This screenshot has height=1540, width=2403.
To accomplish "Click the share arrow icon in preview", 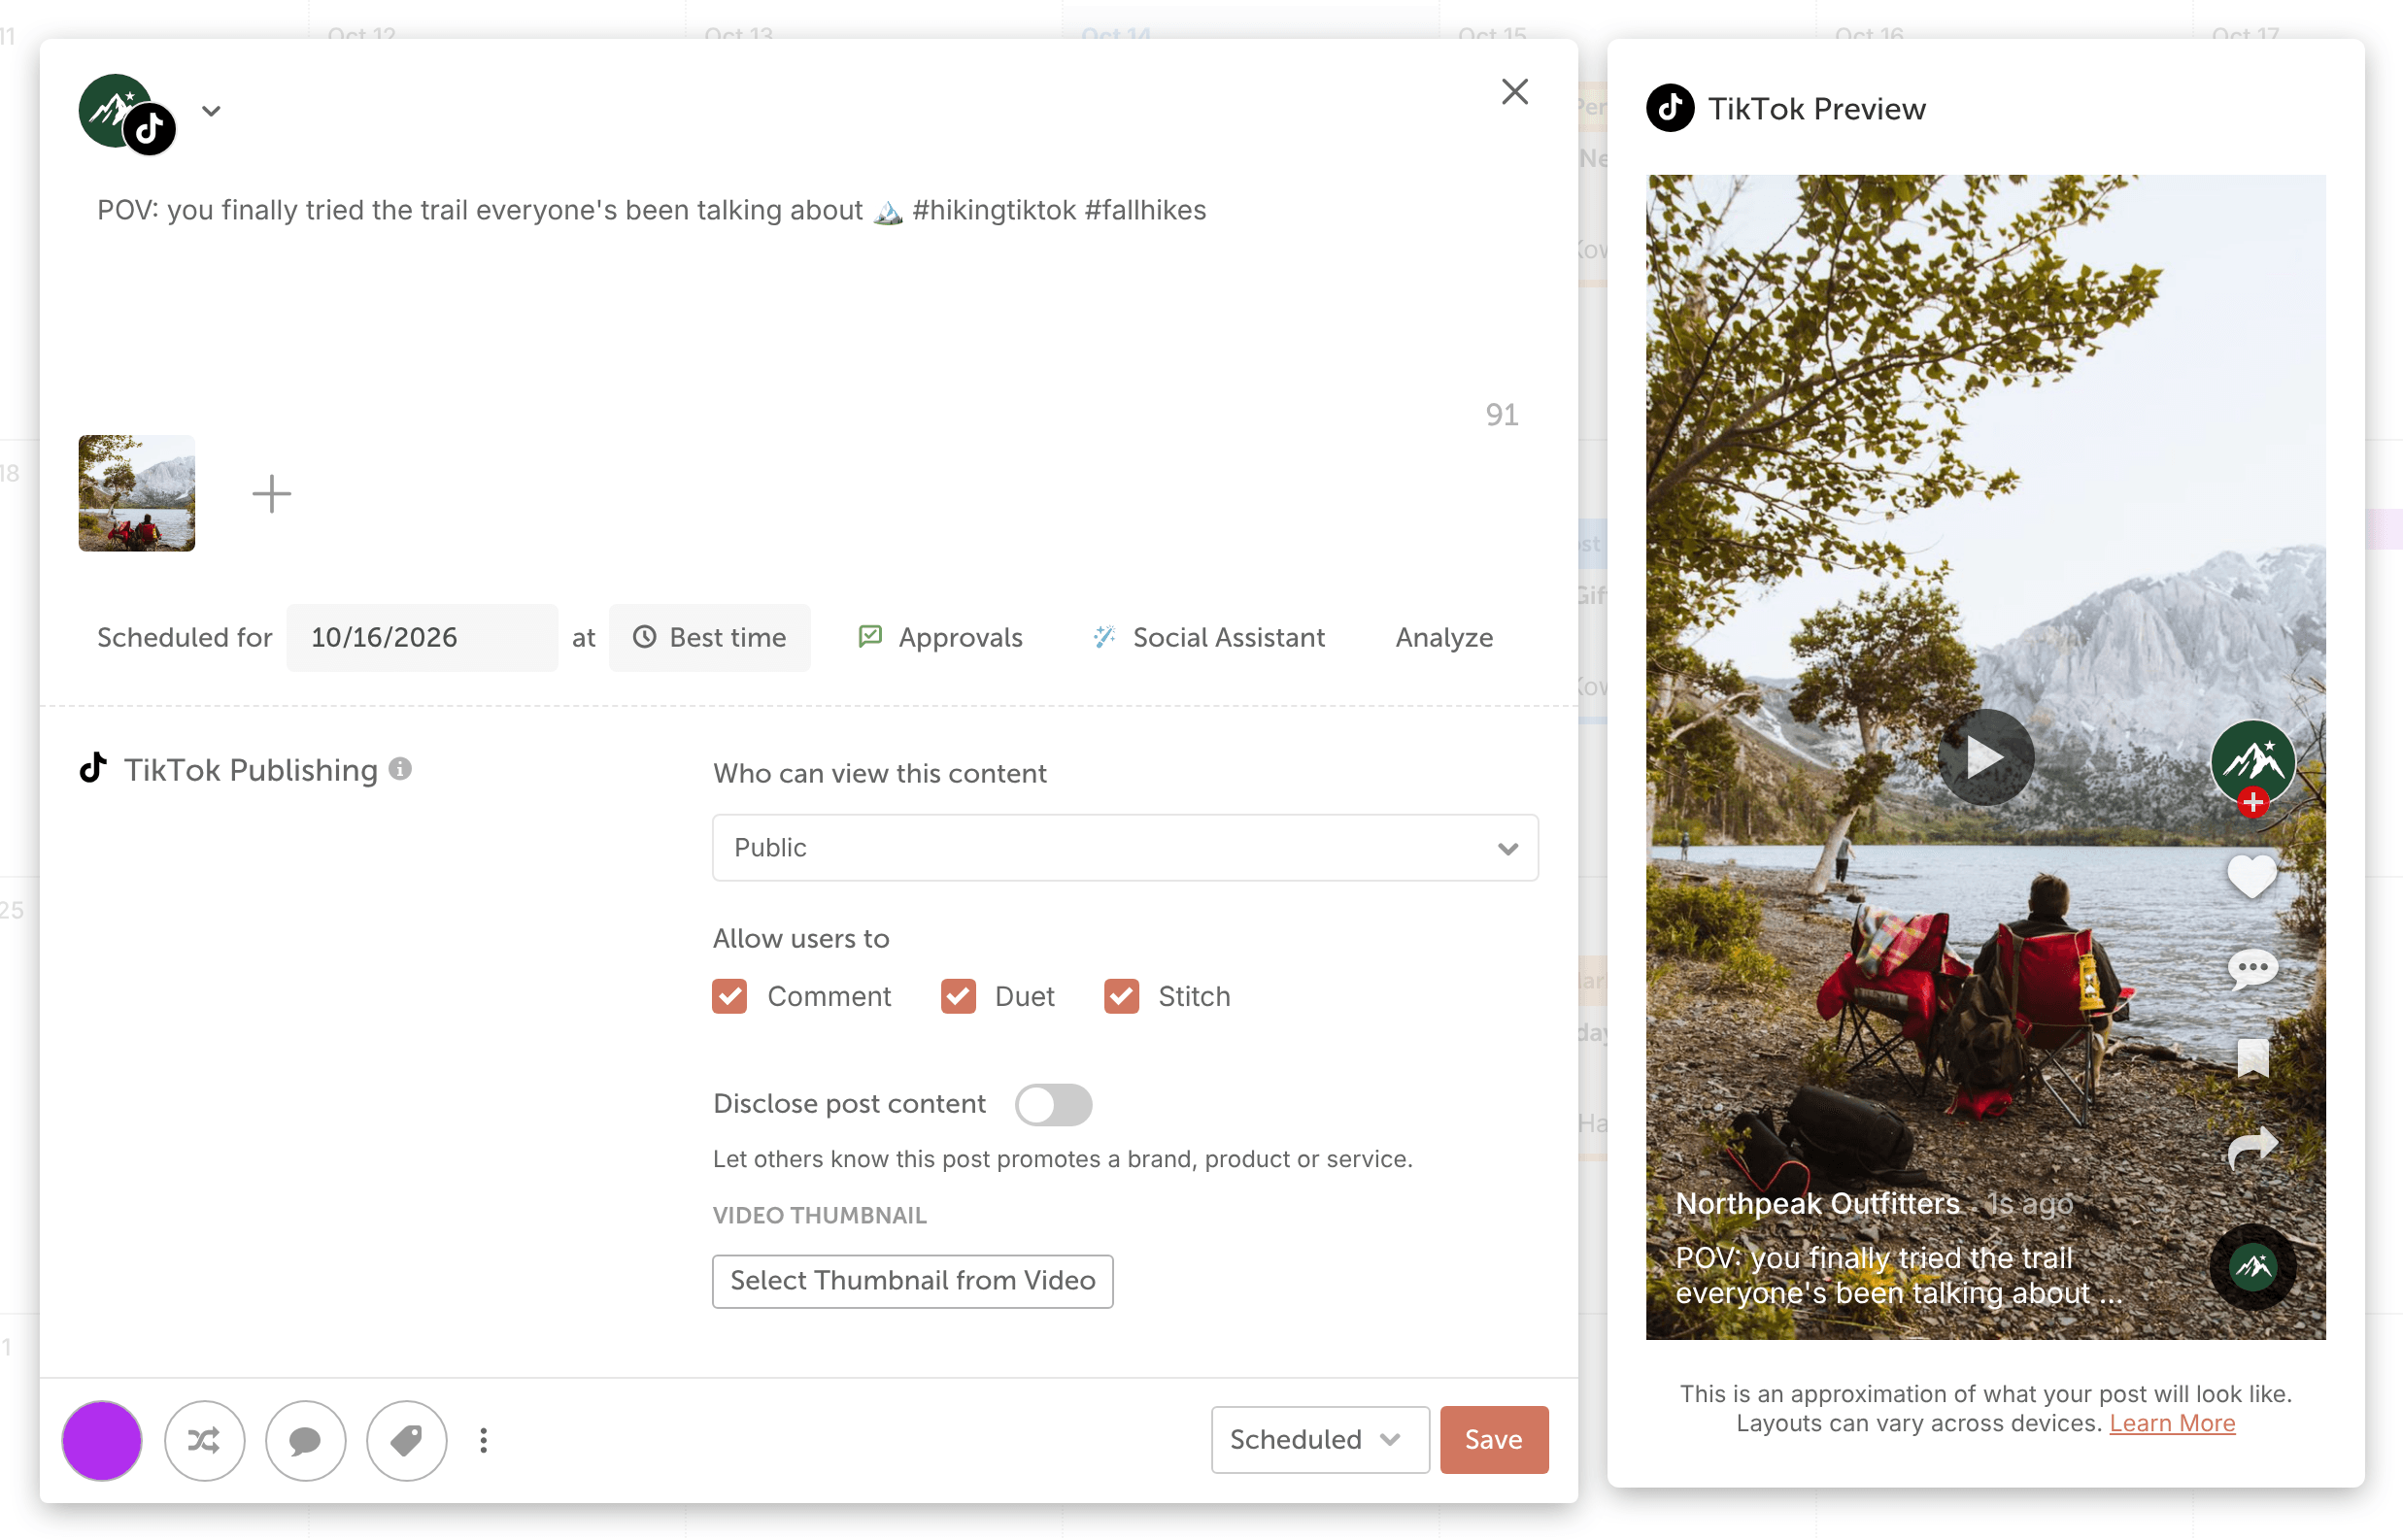I will tap(2251, 1147).
